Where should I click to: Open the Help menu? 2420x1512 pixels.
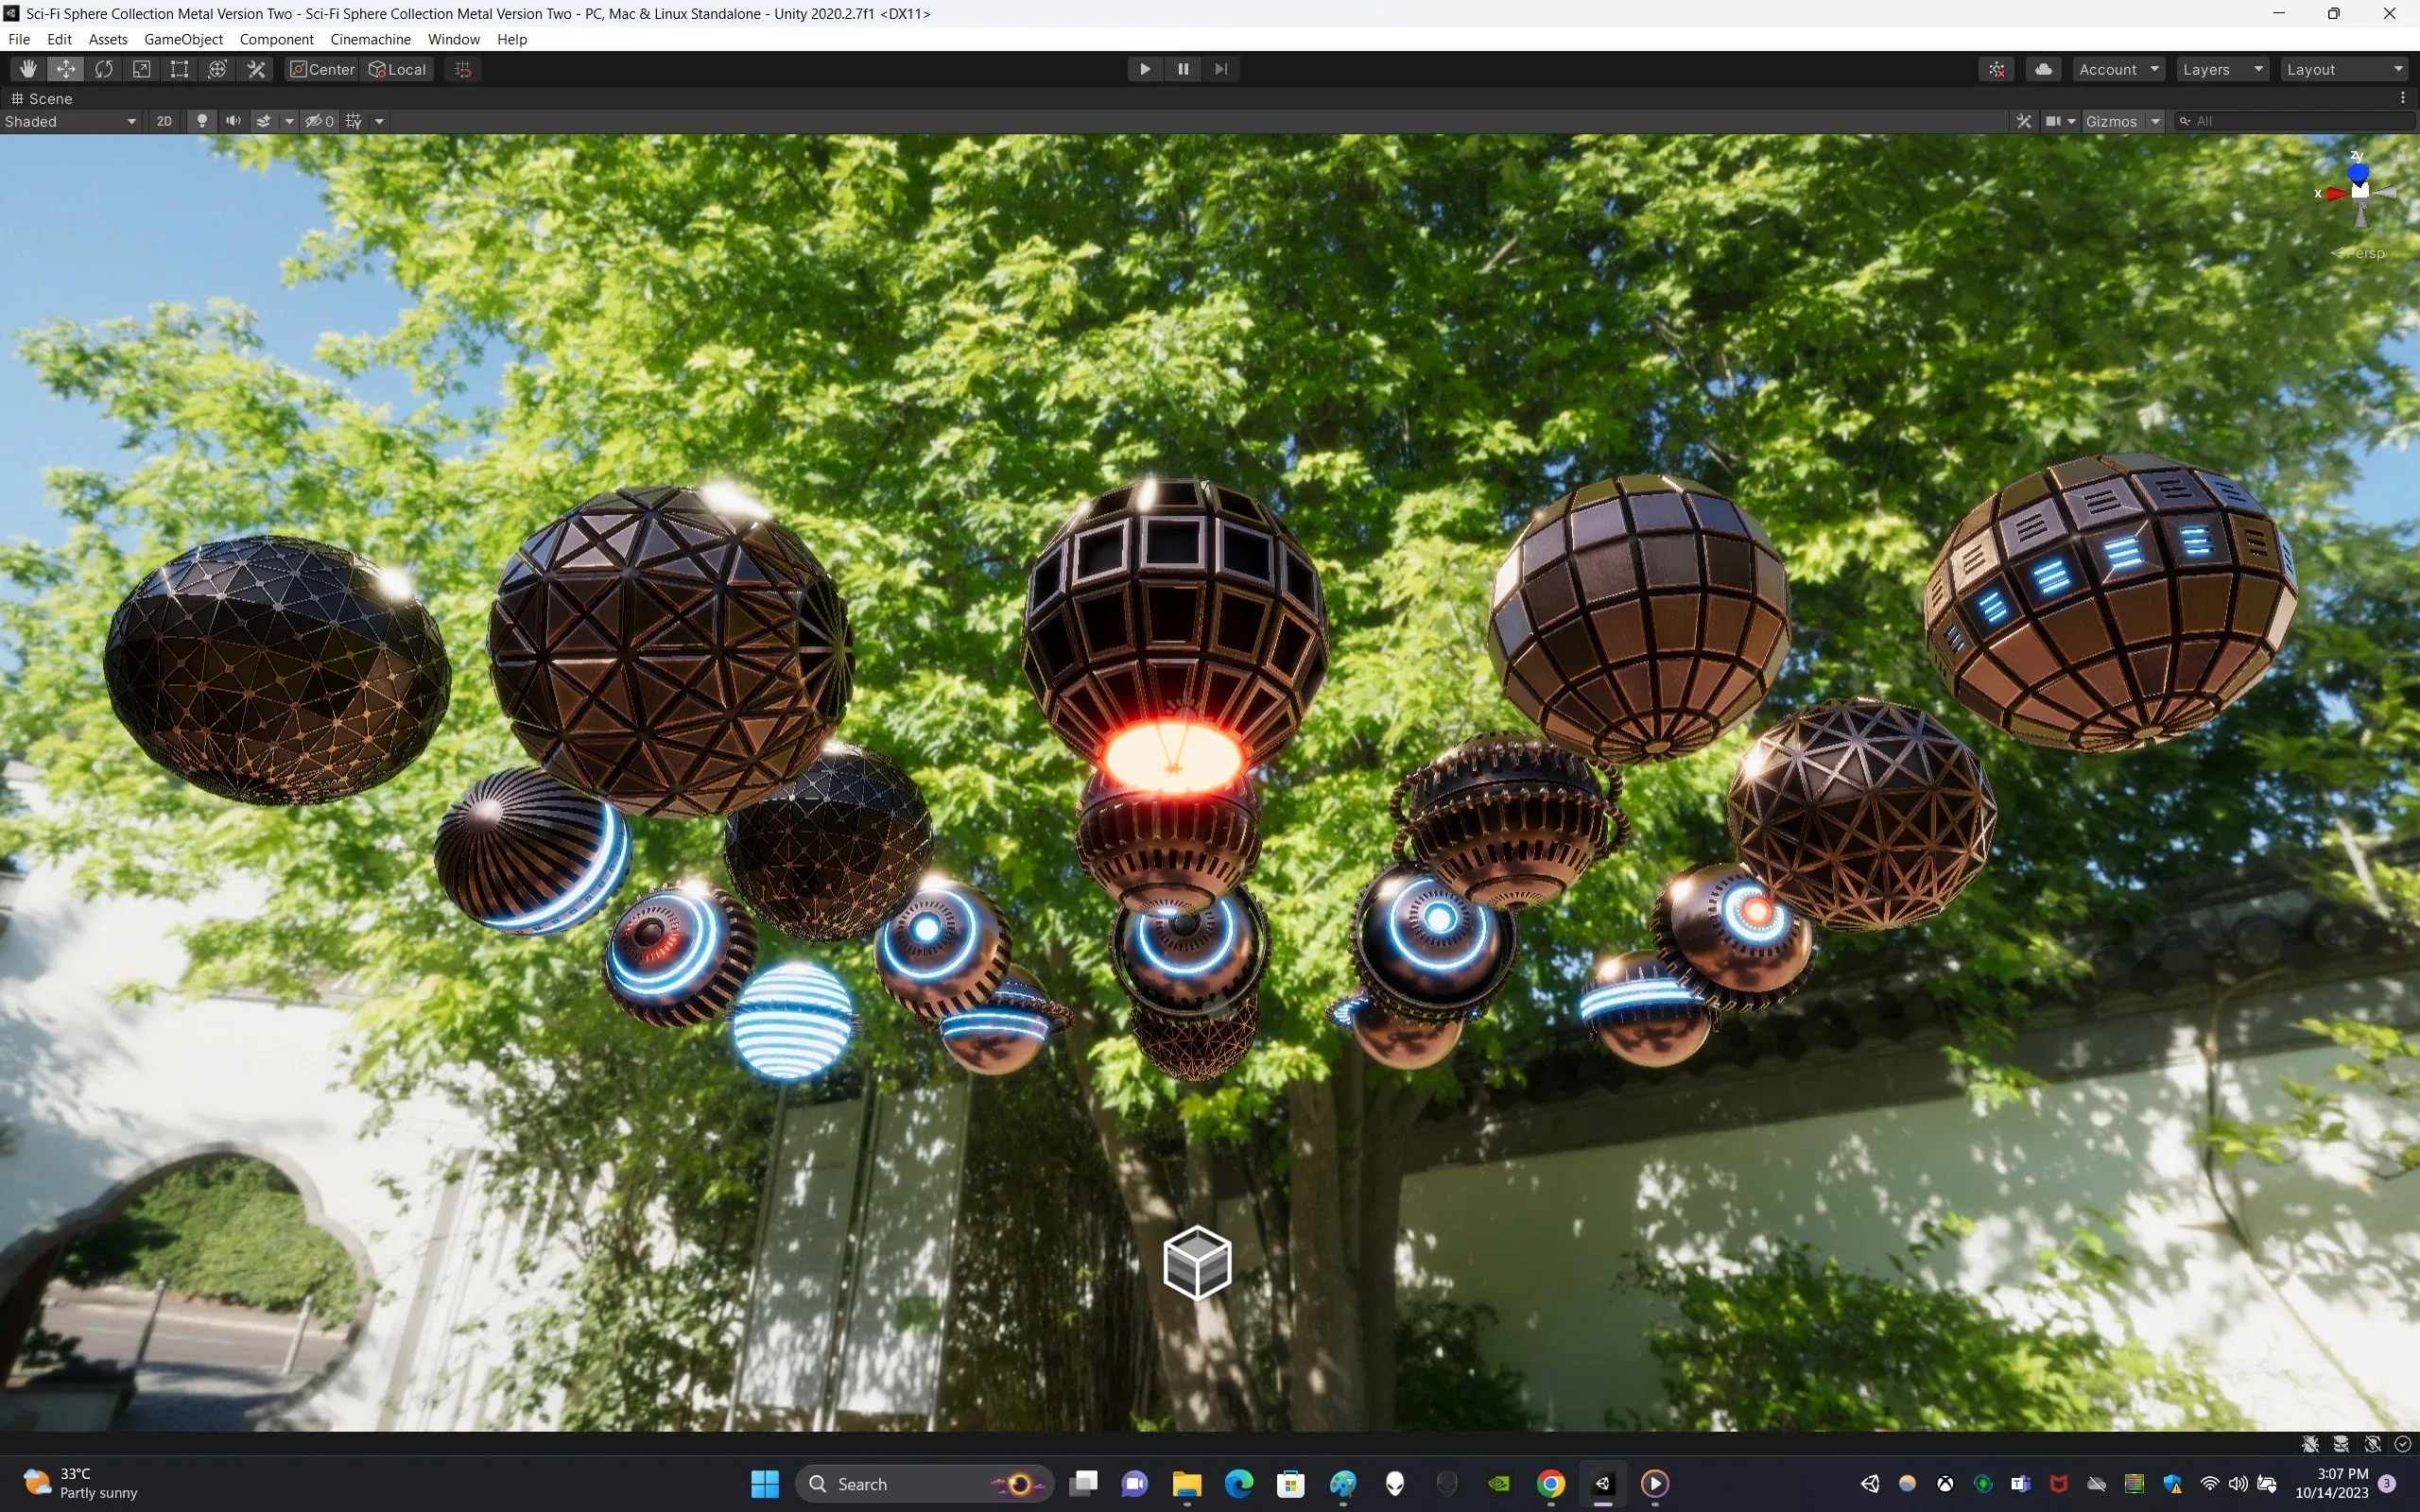pyautogui.click(x=512, y=39)
